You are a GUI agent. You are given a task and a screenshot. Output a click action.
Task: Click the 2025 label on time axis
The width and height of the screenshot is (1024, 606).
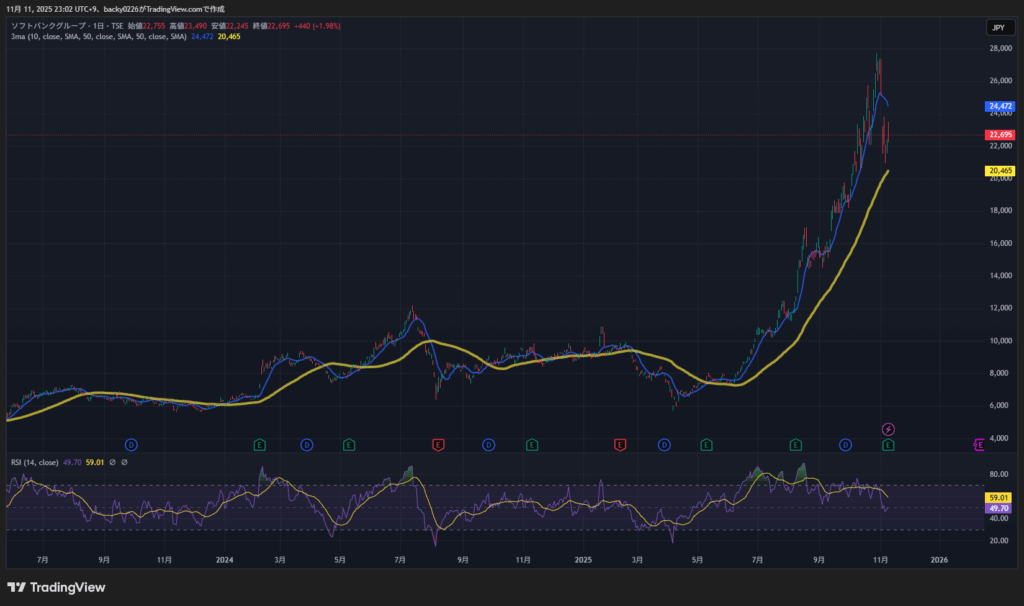[582, 562]
